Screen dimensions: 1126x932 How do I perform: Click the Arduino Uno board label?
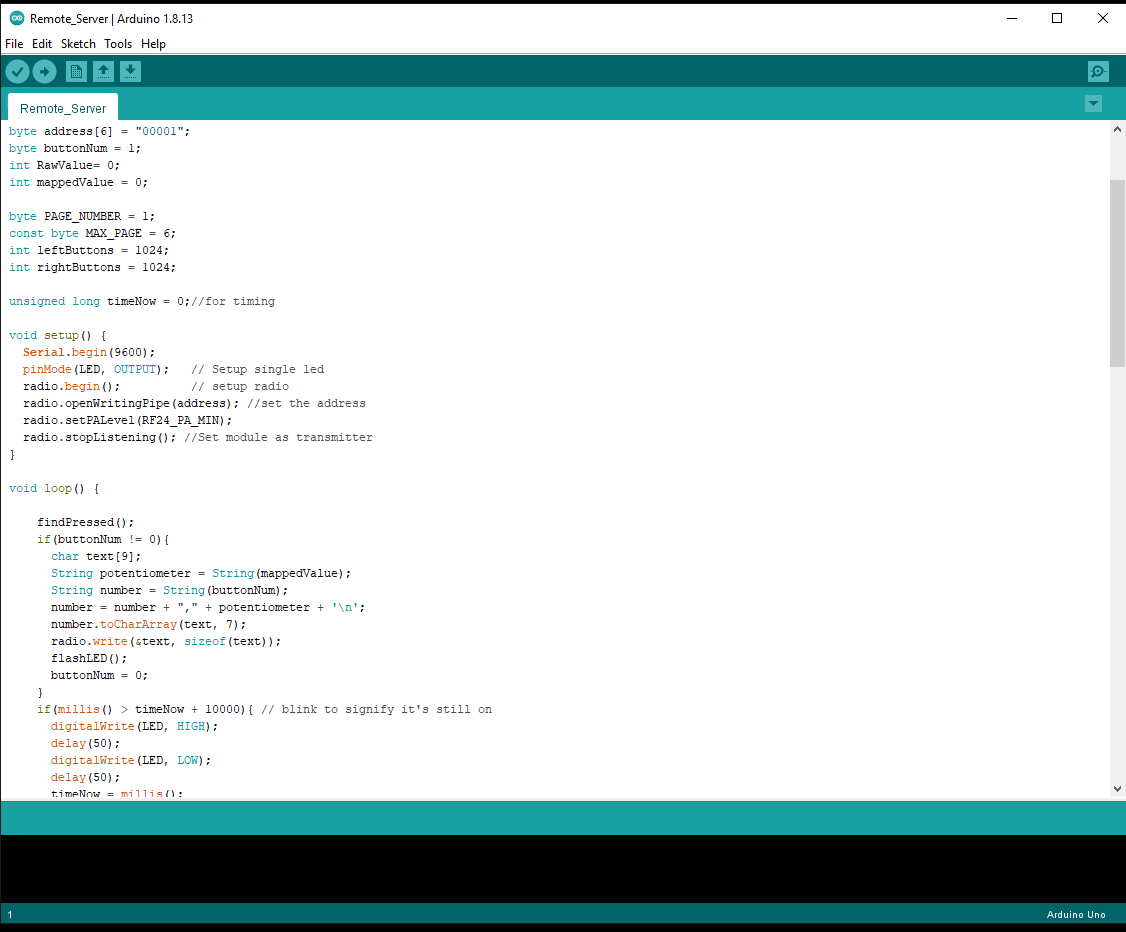coord(1076,914)
